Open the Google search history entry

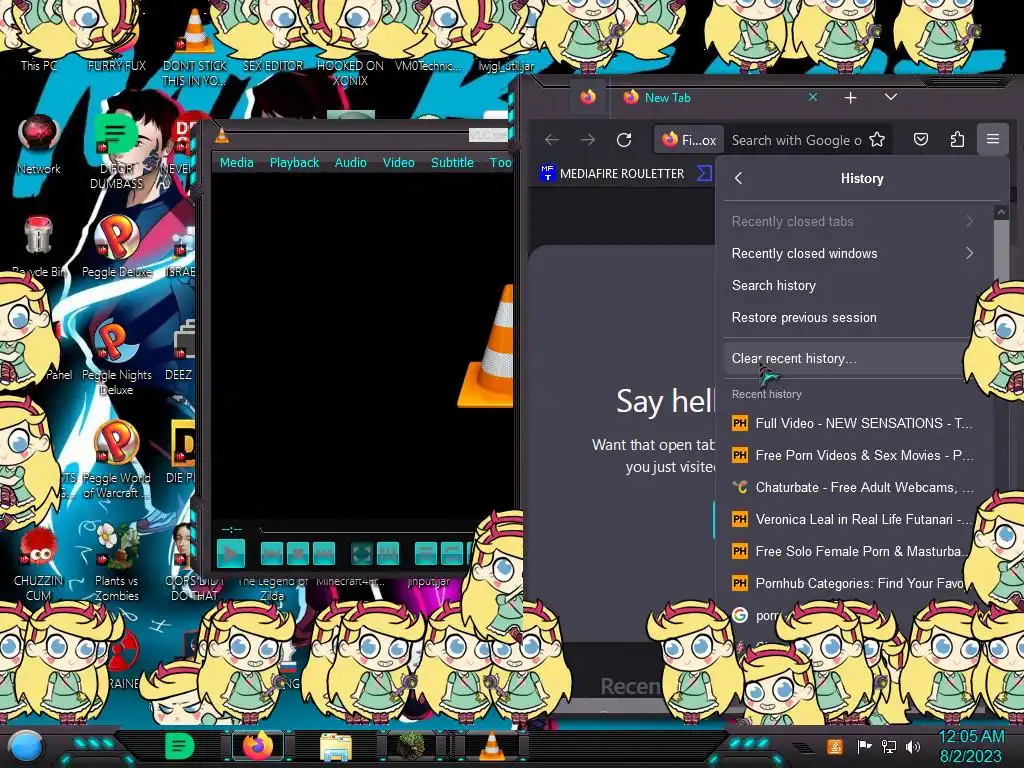point(758,615)
